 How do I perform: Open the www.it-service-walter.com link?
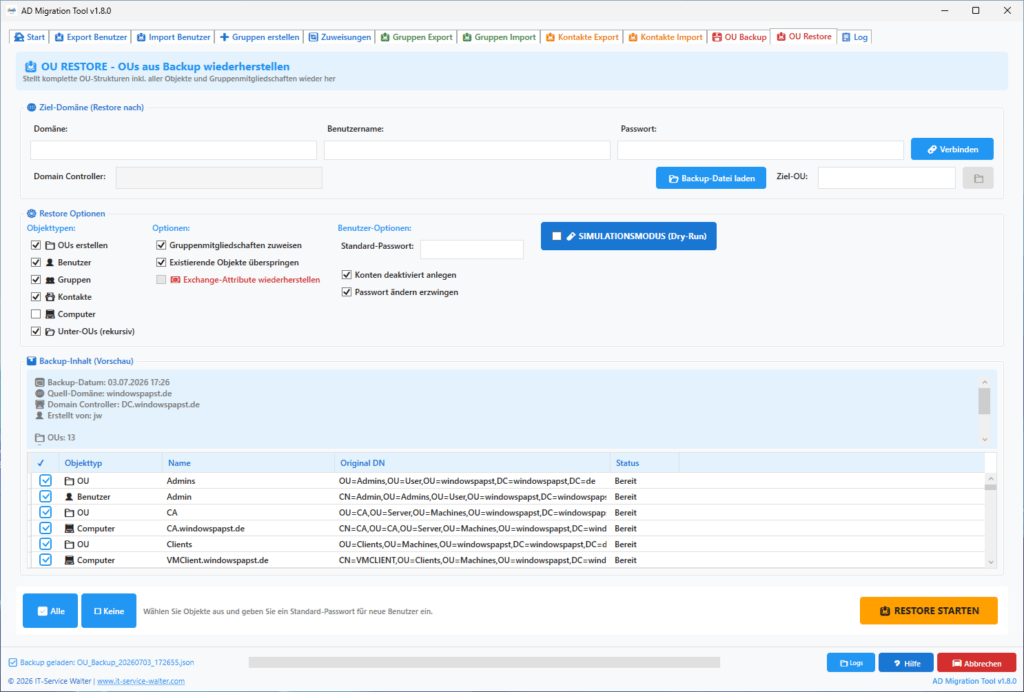click(x=141, y=681)
